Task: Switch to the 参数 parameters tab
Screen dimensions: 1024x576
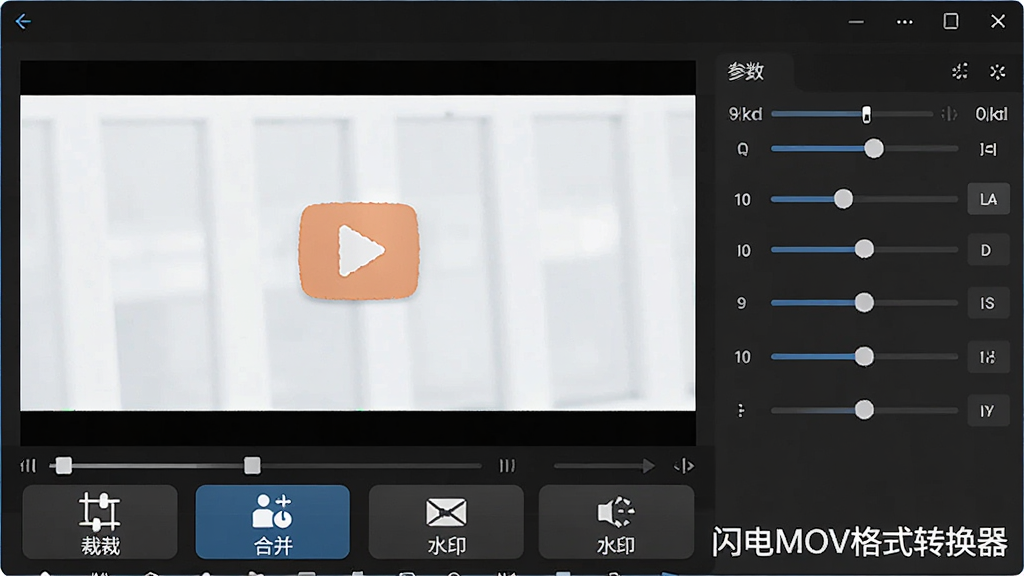Action: [x=746, y=71]
